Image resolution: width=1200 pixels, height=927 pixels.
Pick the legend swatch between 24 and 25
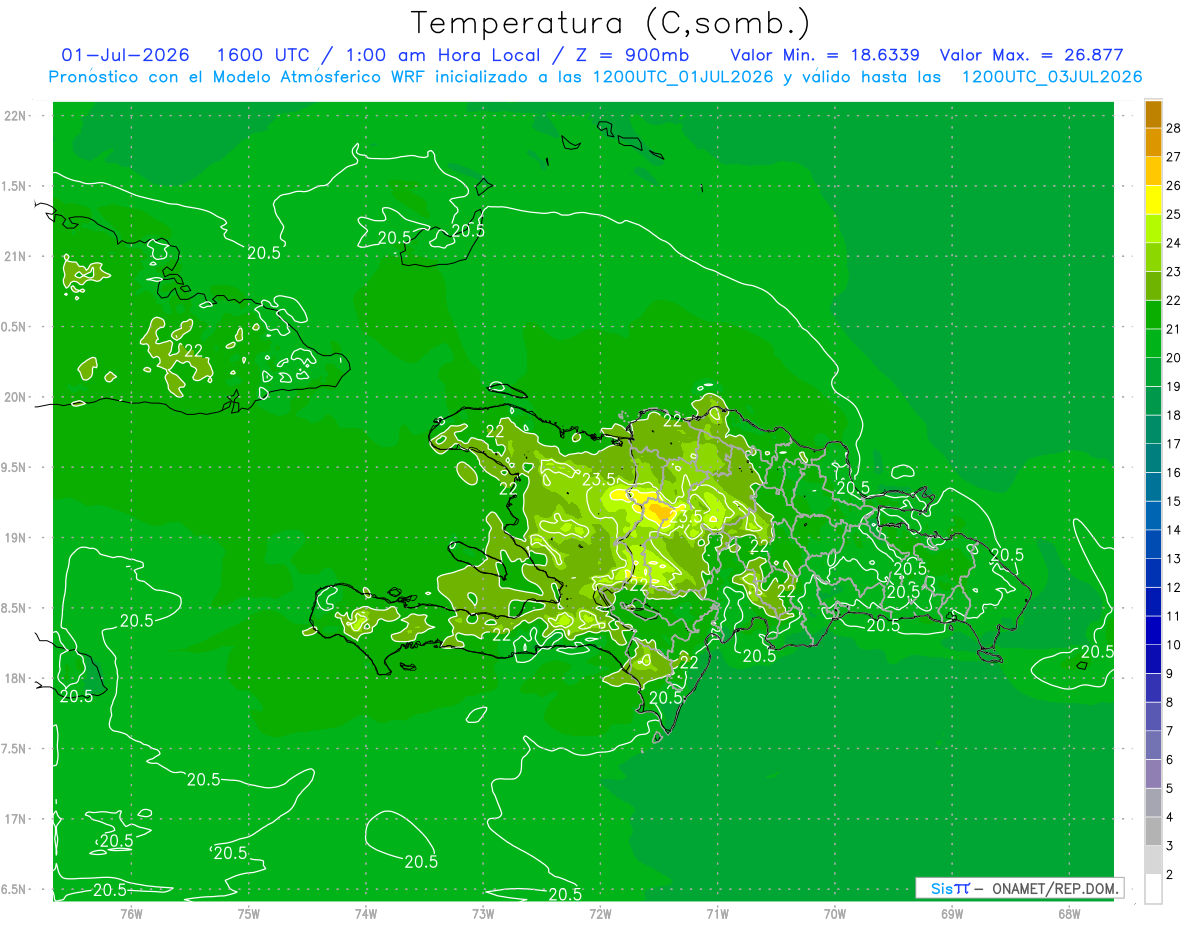click(x=1153, y=230)
